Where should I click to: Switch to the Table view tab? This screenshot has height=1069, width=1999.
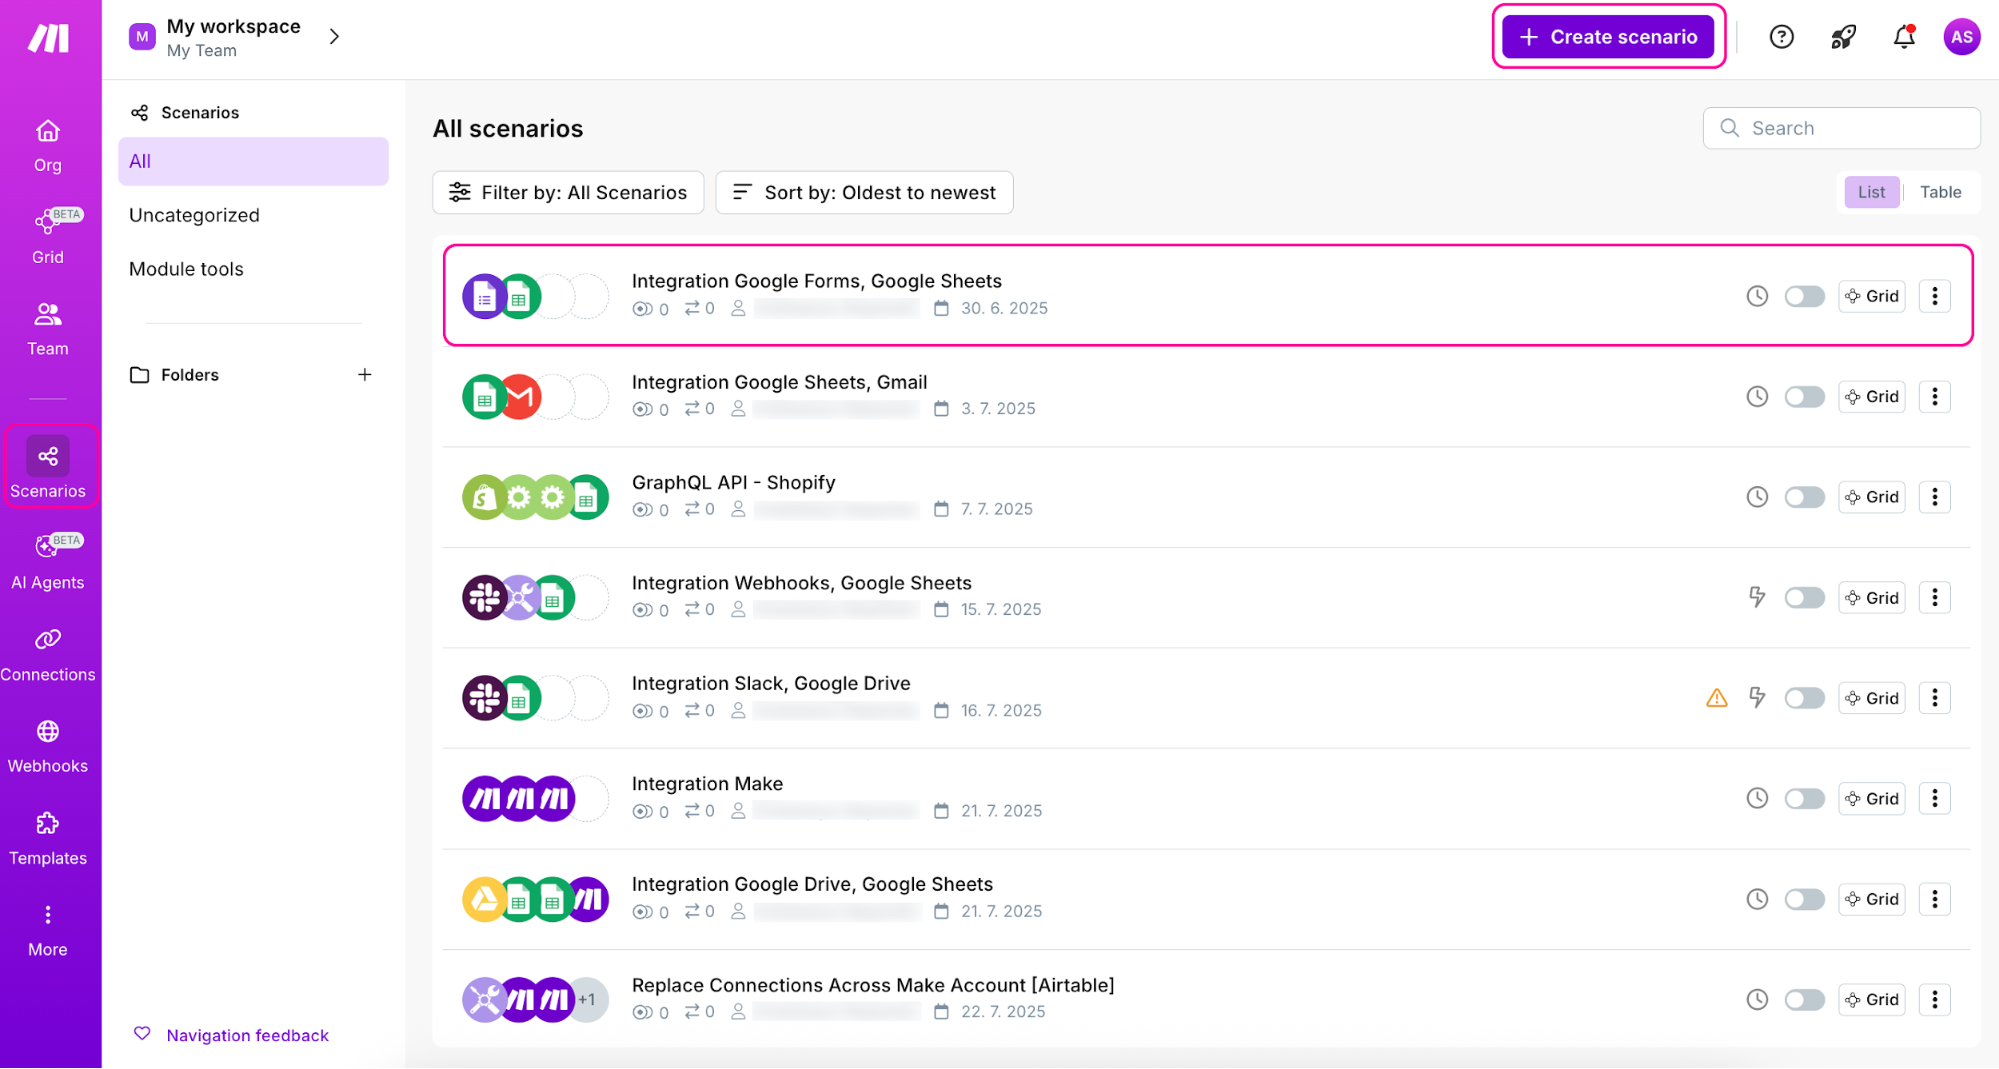[1940, 191]
